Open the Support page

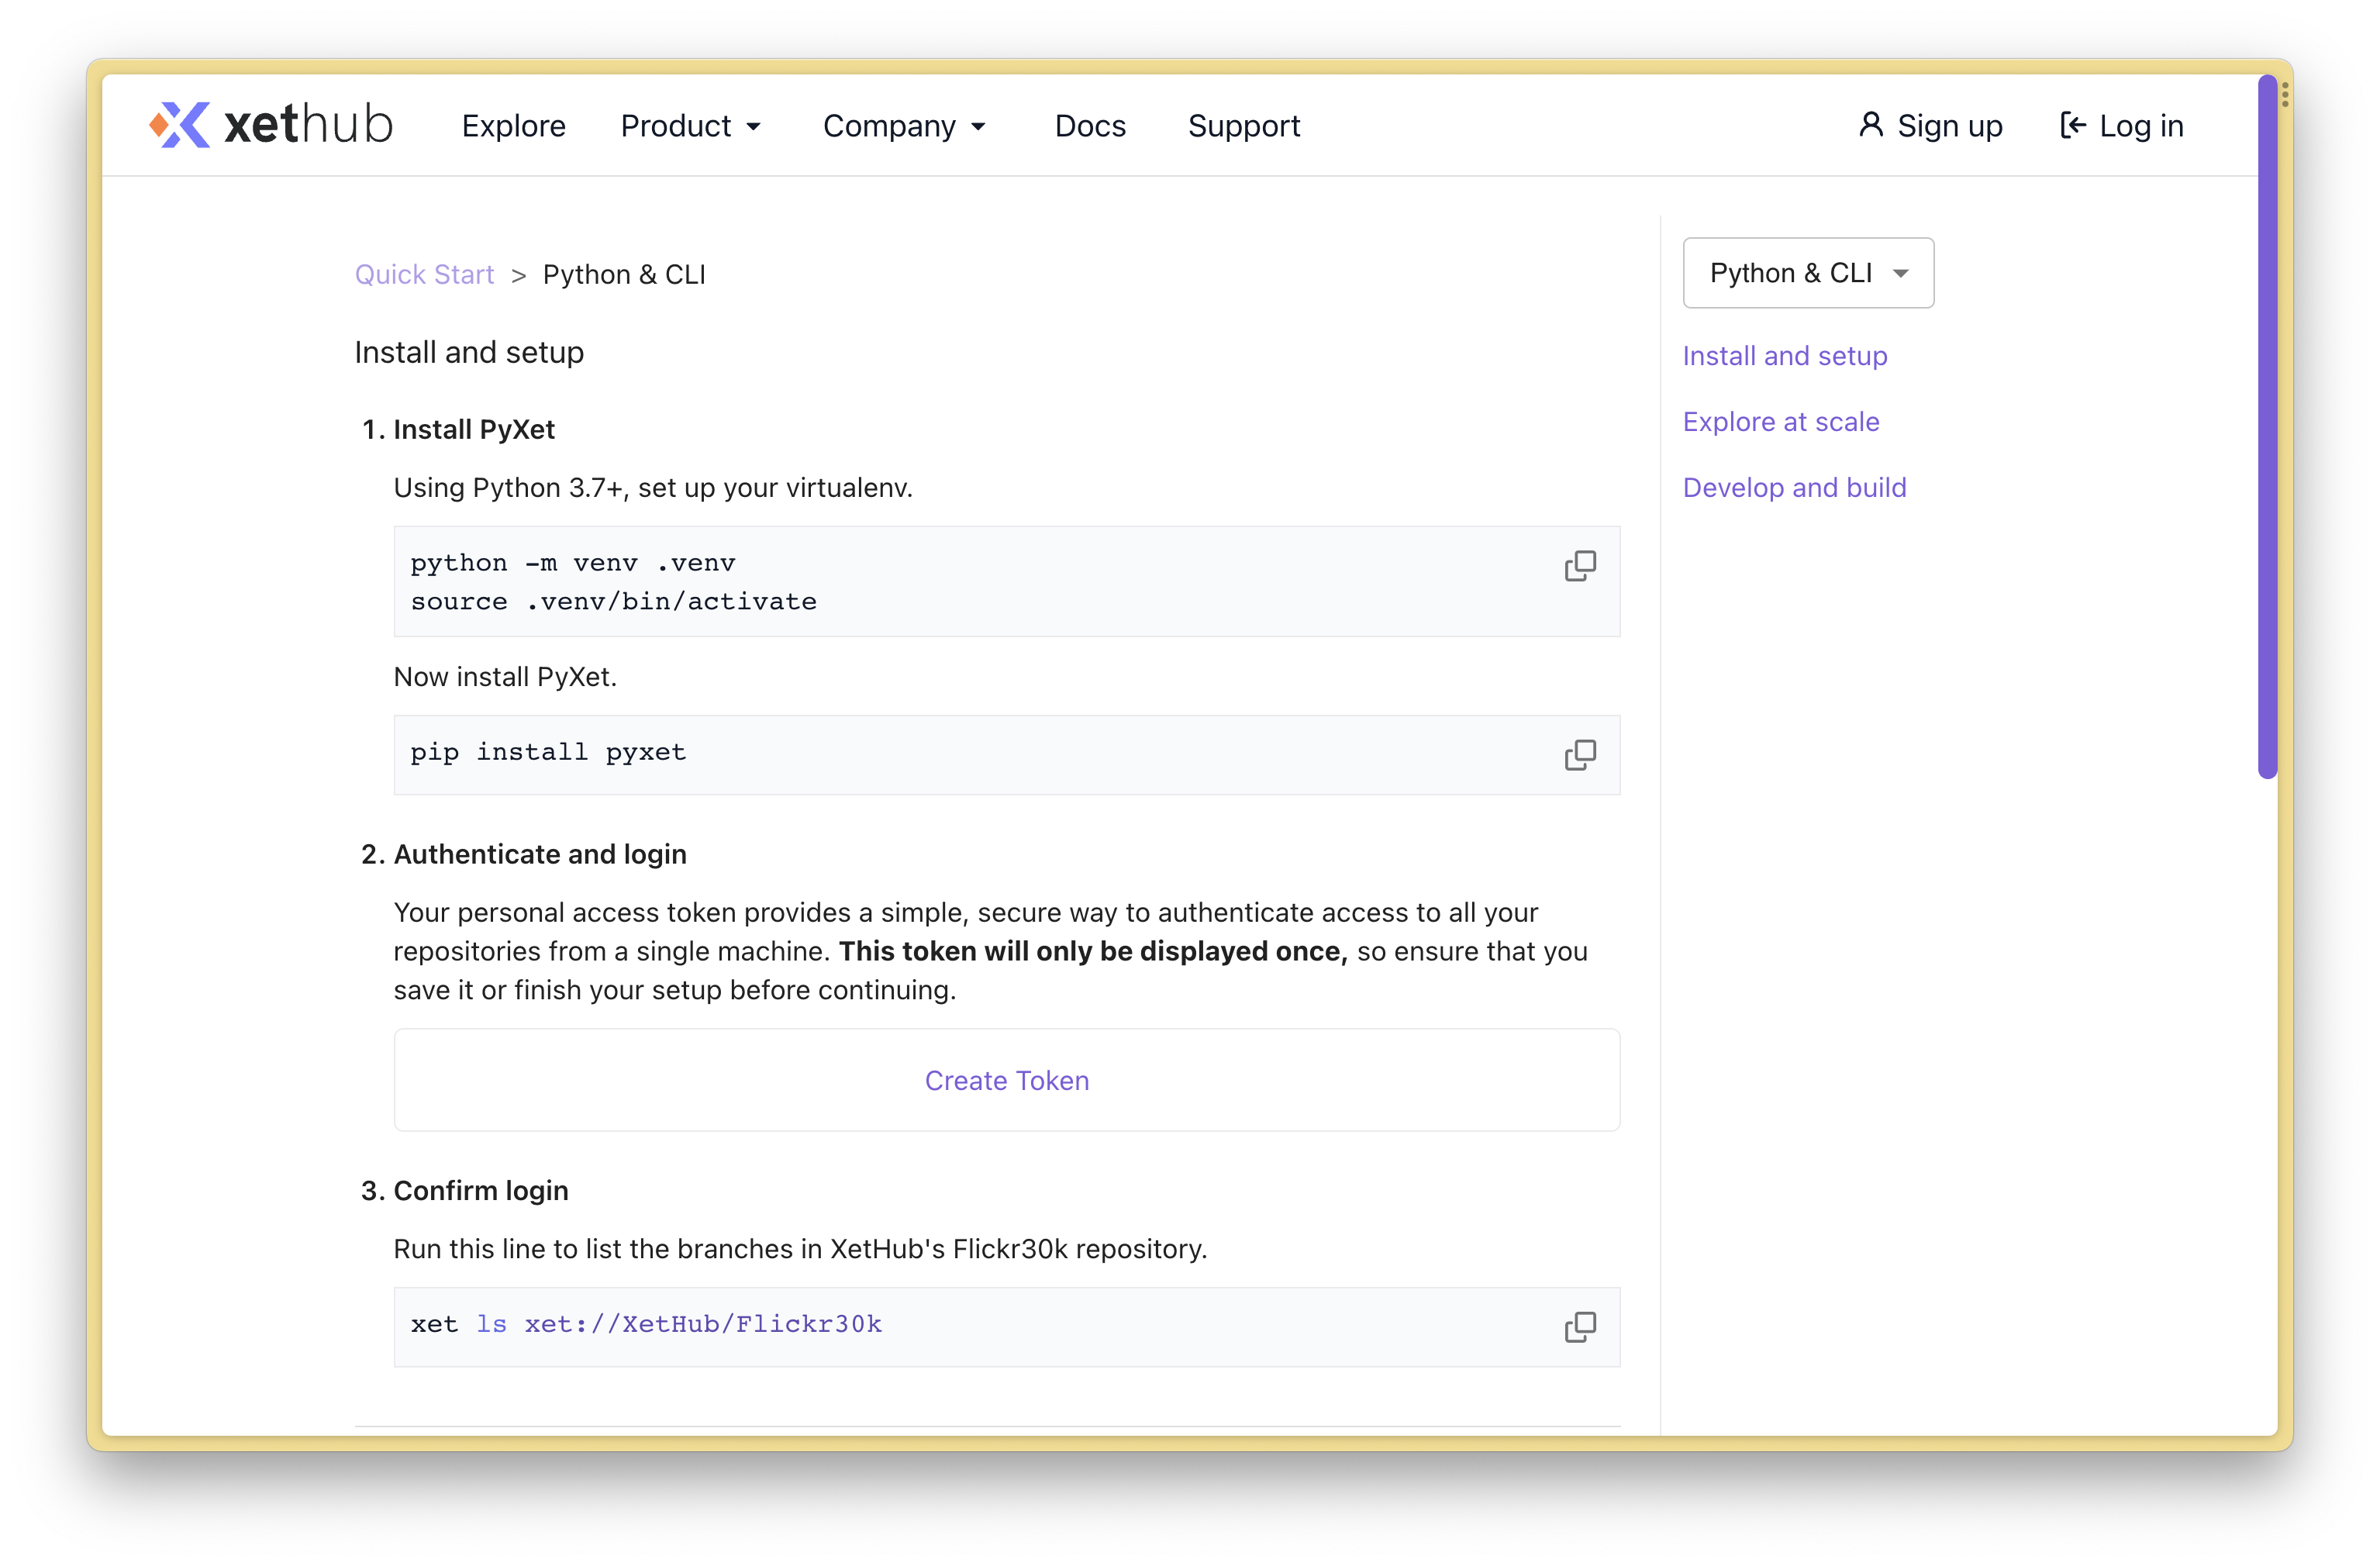click(1243, 126)
